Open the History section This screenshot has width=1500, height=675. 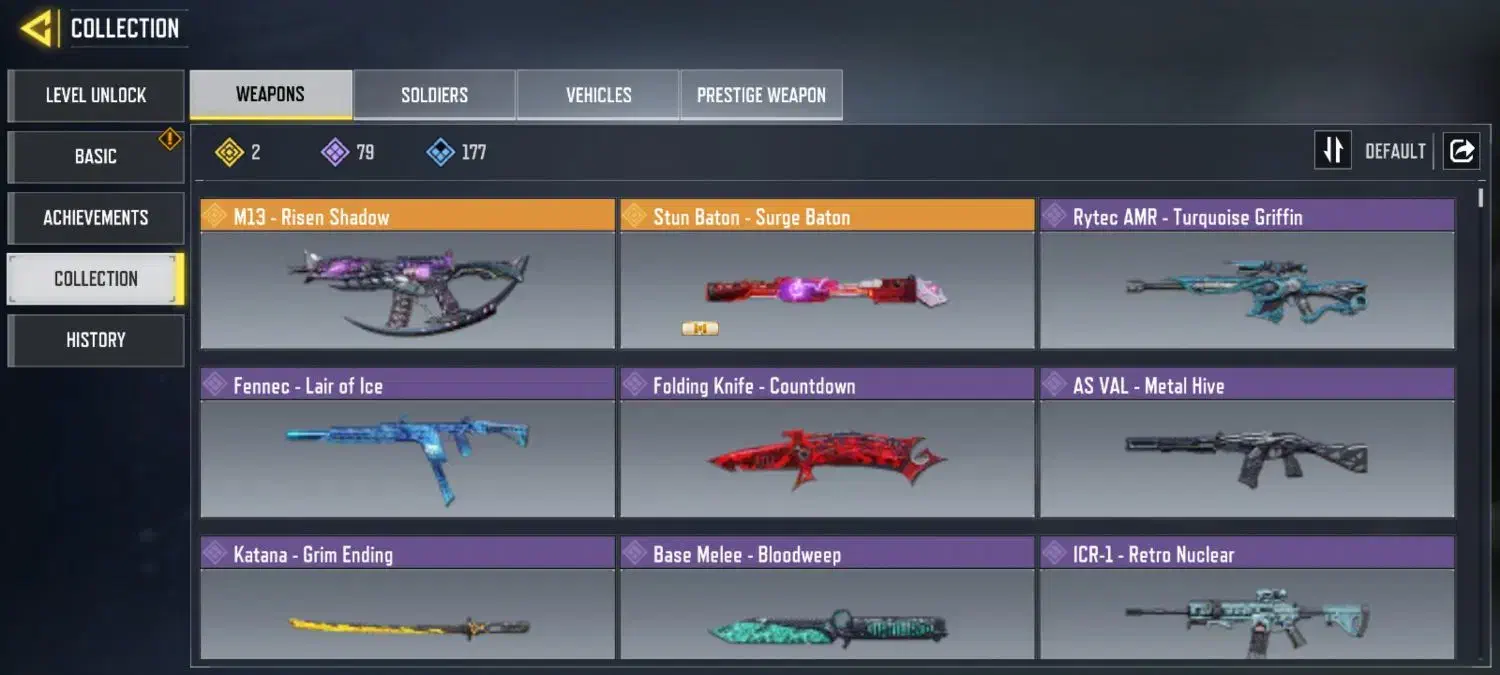pyautogui.click(x=96, y=340)
